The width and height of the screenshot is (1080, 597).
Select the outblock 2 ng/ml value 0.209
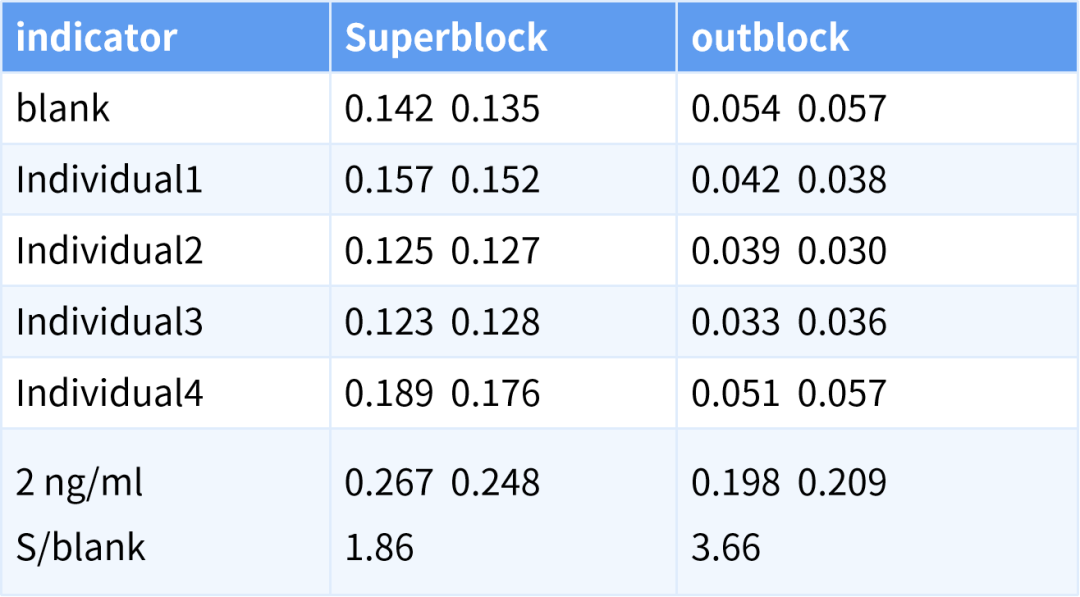(842, 483)
